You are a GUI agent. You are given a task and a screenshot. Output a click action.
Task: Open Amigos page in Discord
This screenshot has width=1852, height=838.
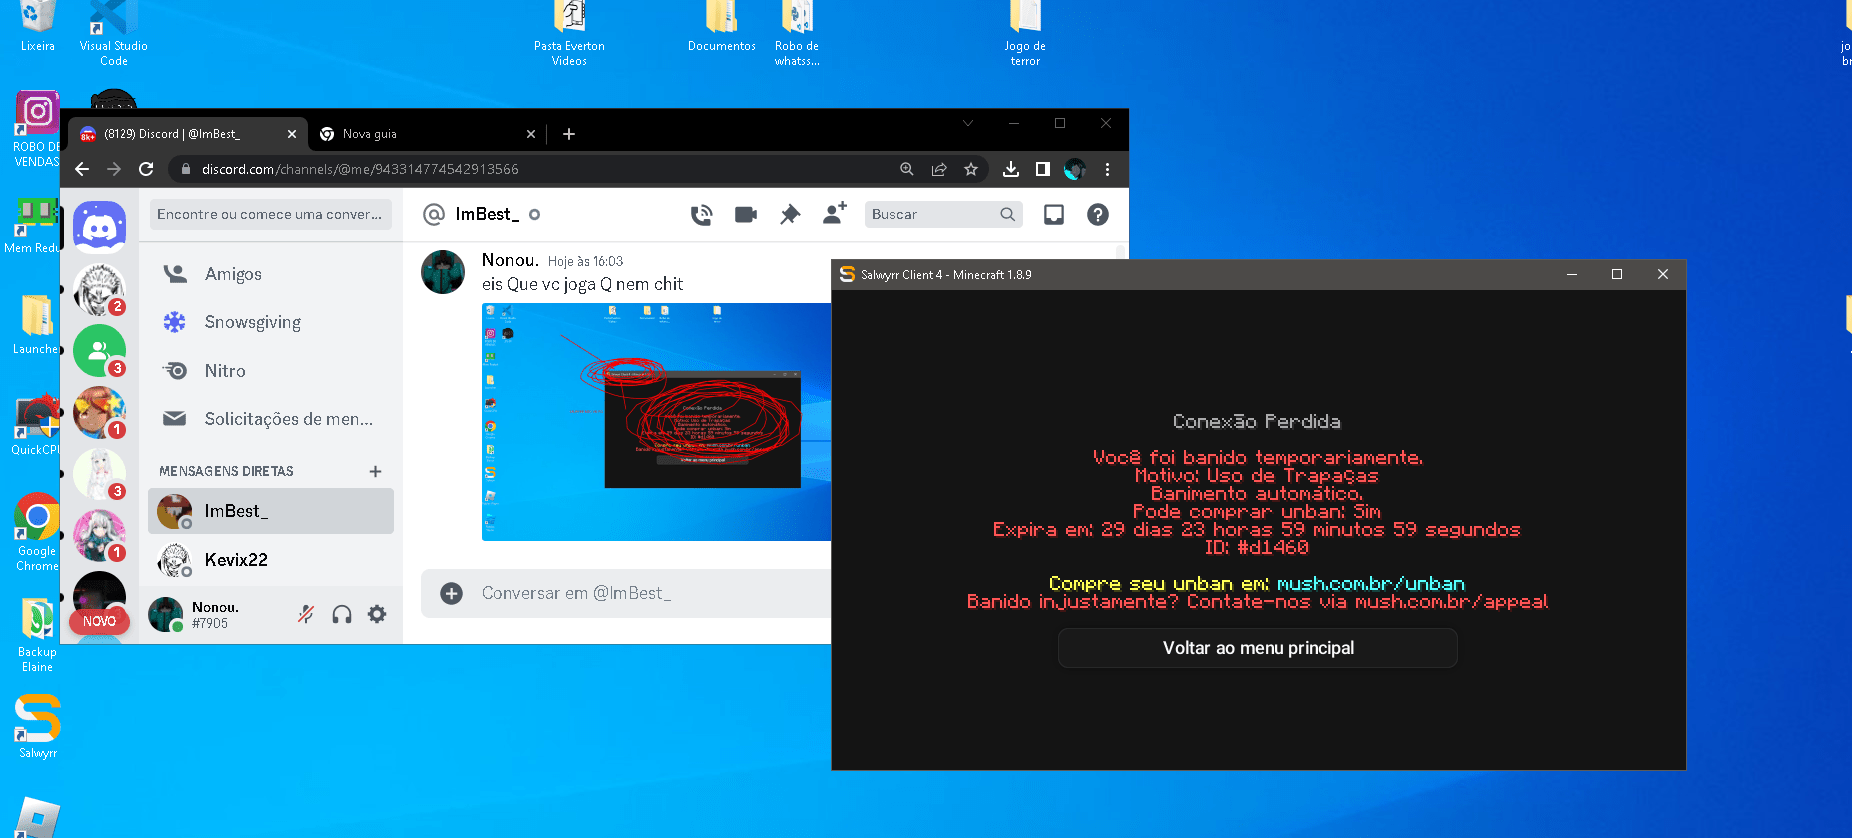pos(270,274)
